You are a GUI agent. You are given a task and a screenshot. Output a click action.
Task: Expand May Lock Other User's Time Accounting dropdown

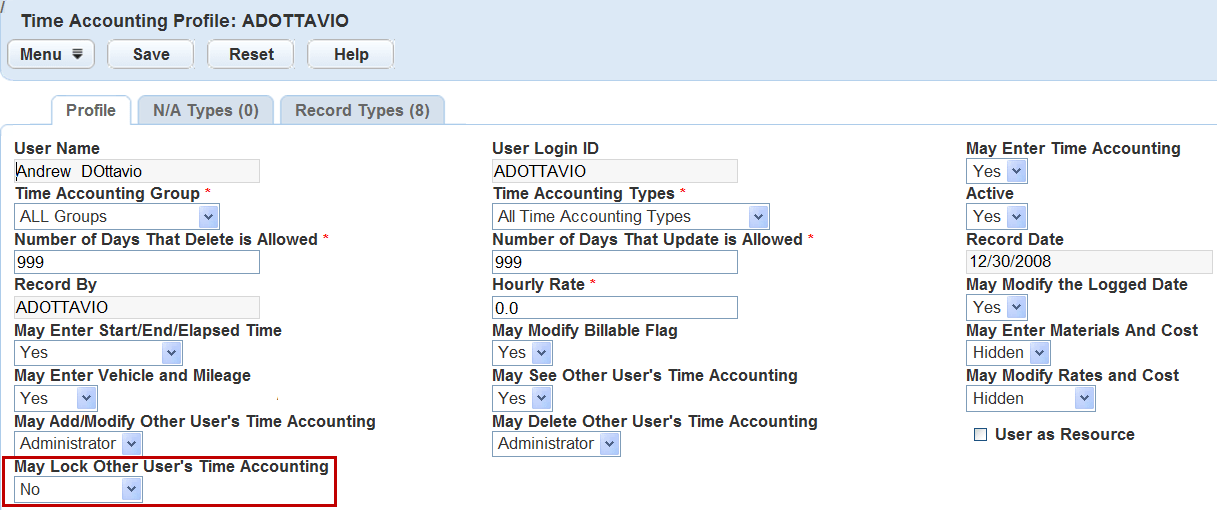tap(79, 489)
